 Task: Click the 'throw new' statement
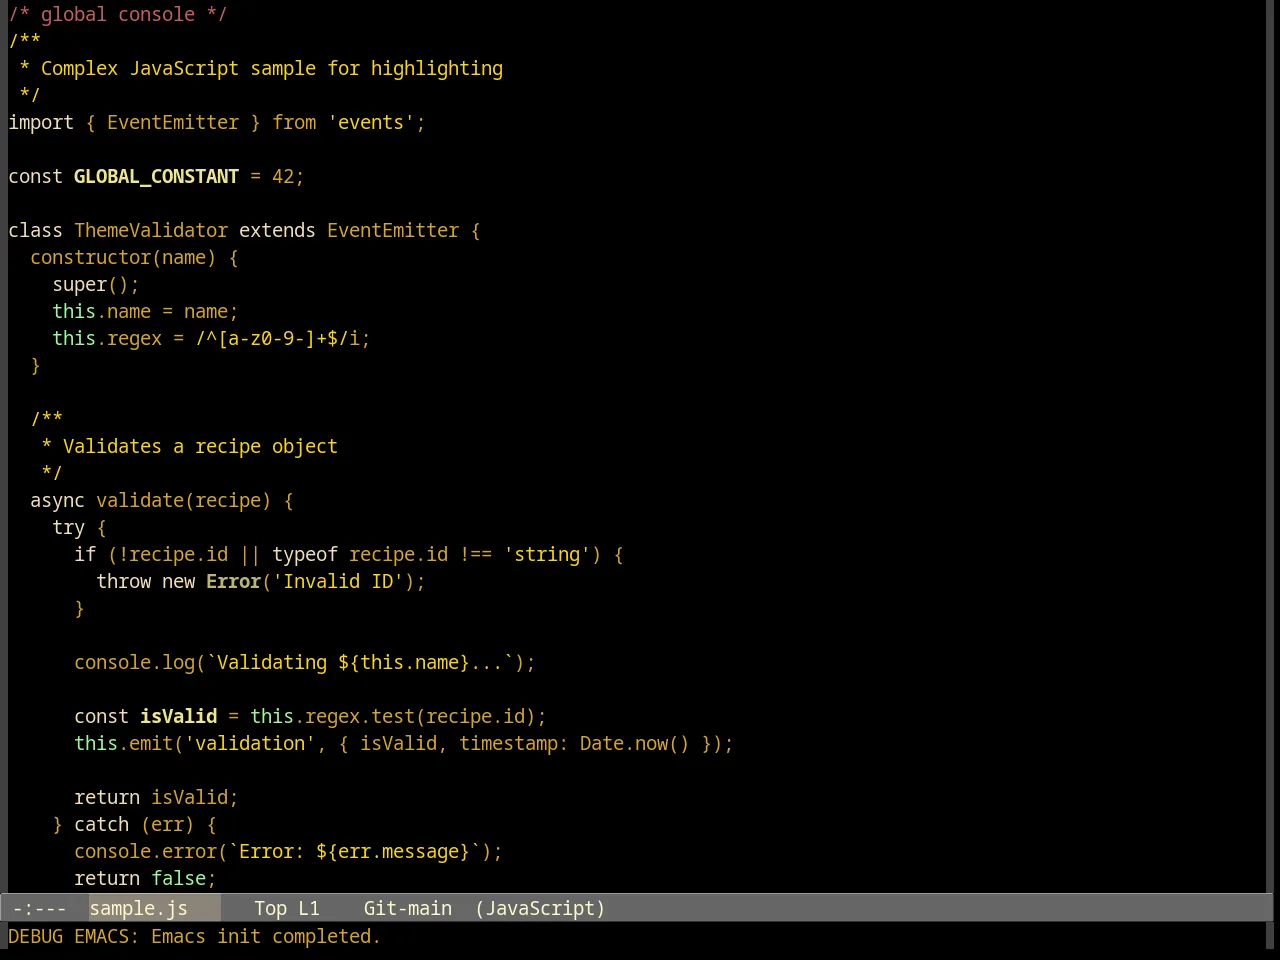click(145, 581)
